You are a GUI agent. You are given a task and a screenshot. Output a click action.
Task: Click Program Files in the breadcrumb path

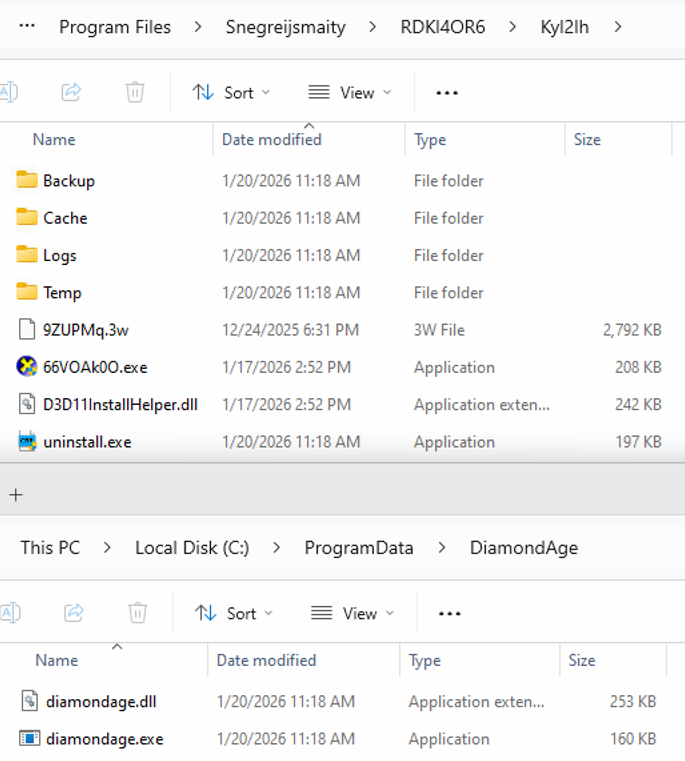coord(115,27)
